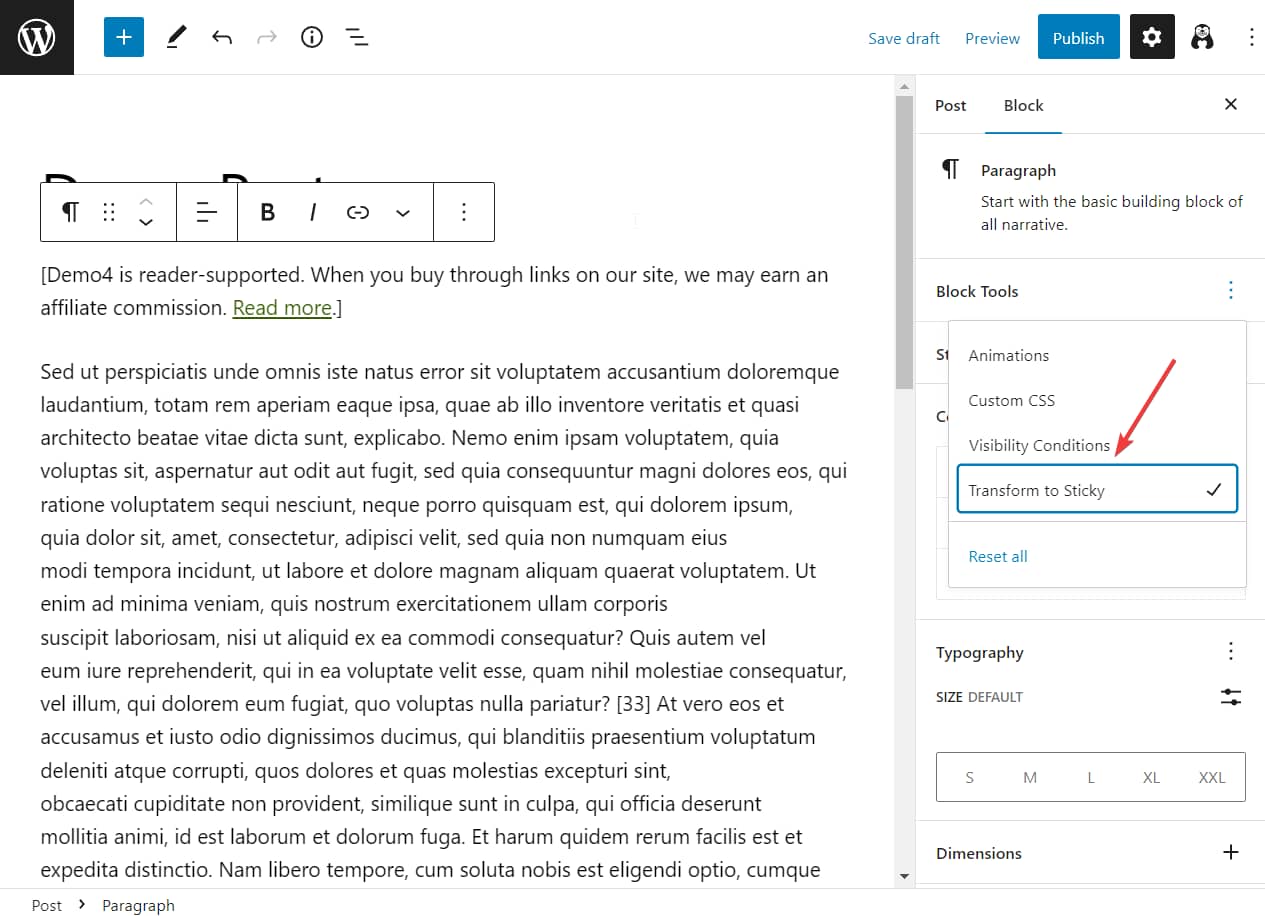Click the Typography panel heading
Screen dimensions: 1265x916
click(x=980, y=652)
